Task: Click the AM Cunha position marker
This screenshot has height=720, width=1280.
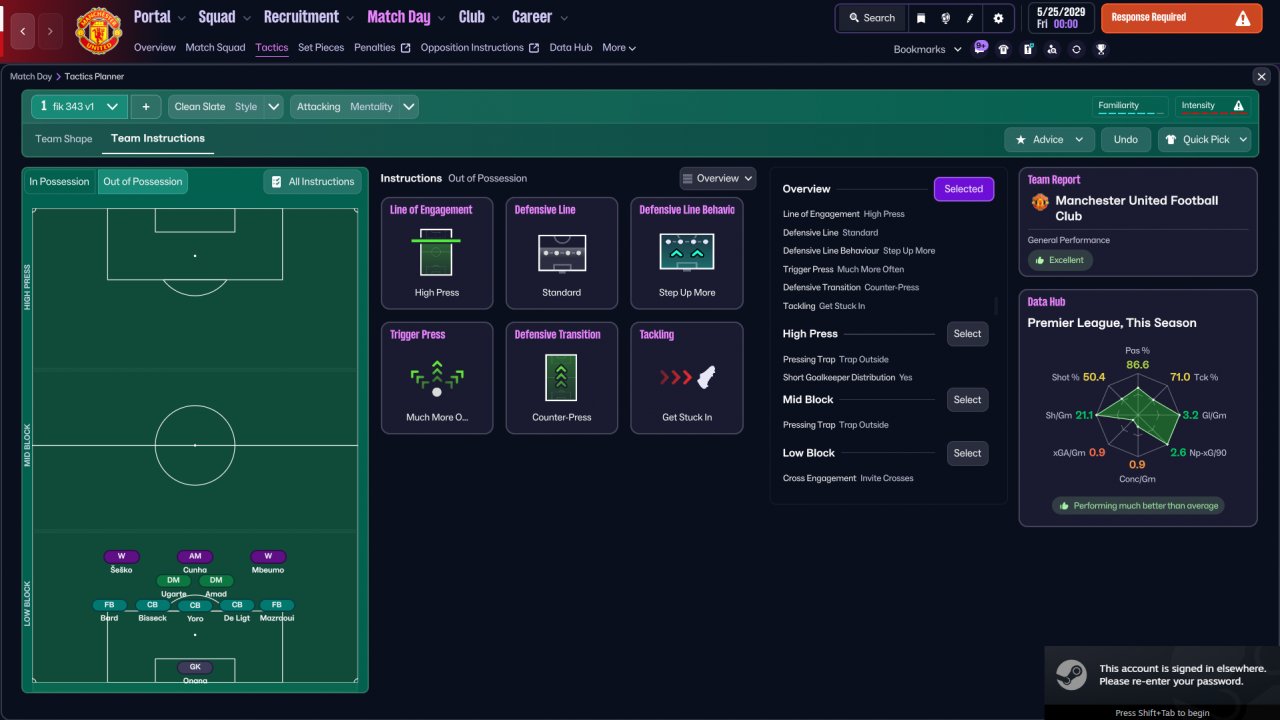Action: click(195, 557)
